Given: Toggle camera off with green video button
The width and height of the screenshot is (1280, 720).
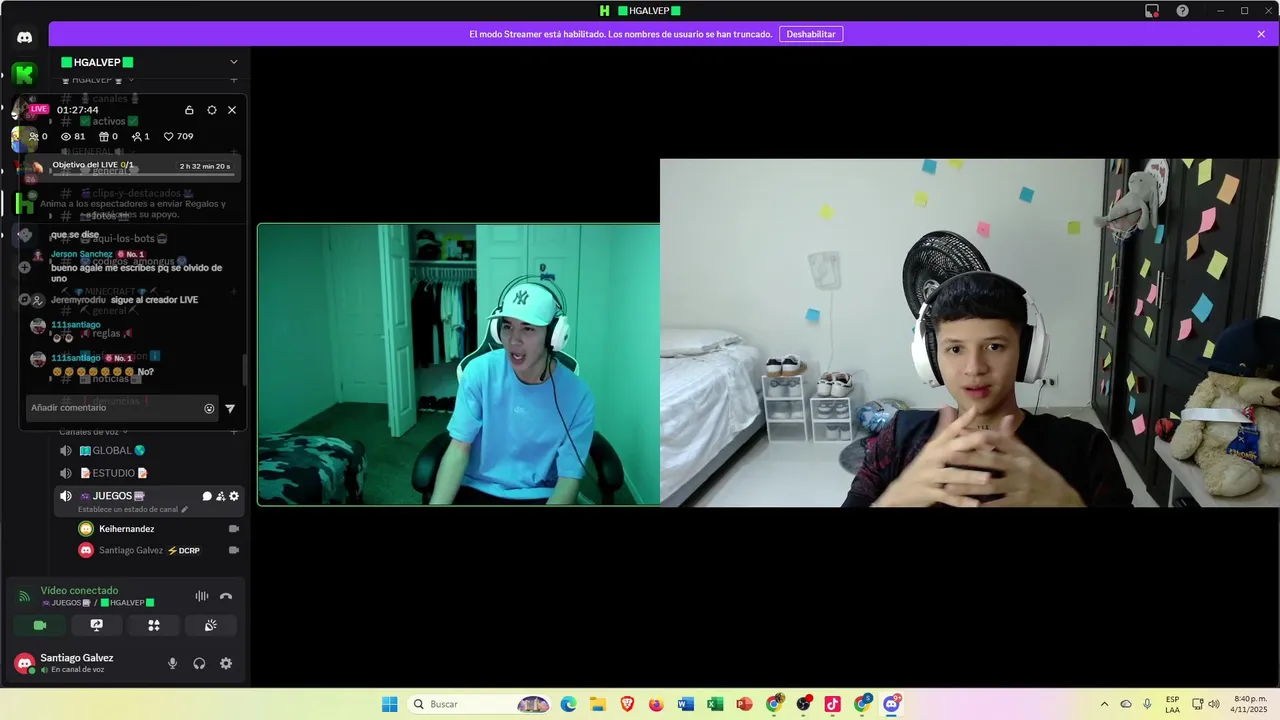Looking at the screenshot, I should (x=40, y=625).
